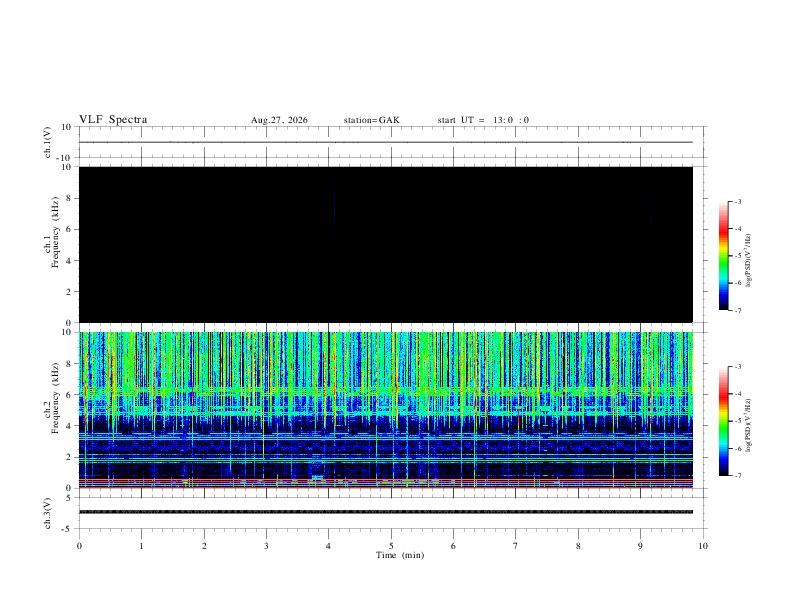Click the 0 minute tick on time axis

pos(79,546)
